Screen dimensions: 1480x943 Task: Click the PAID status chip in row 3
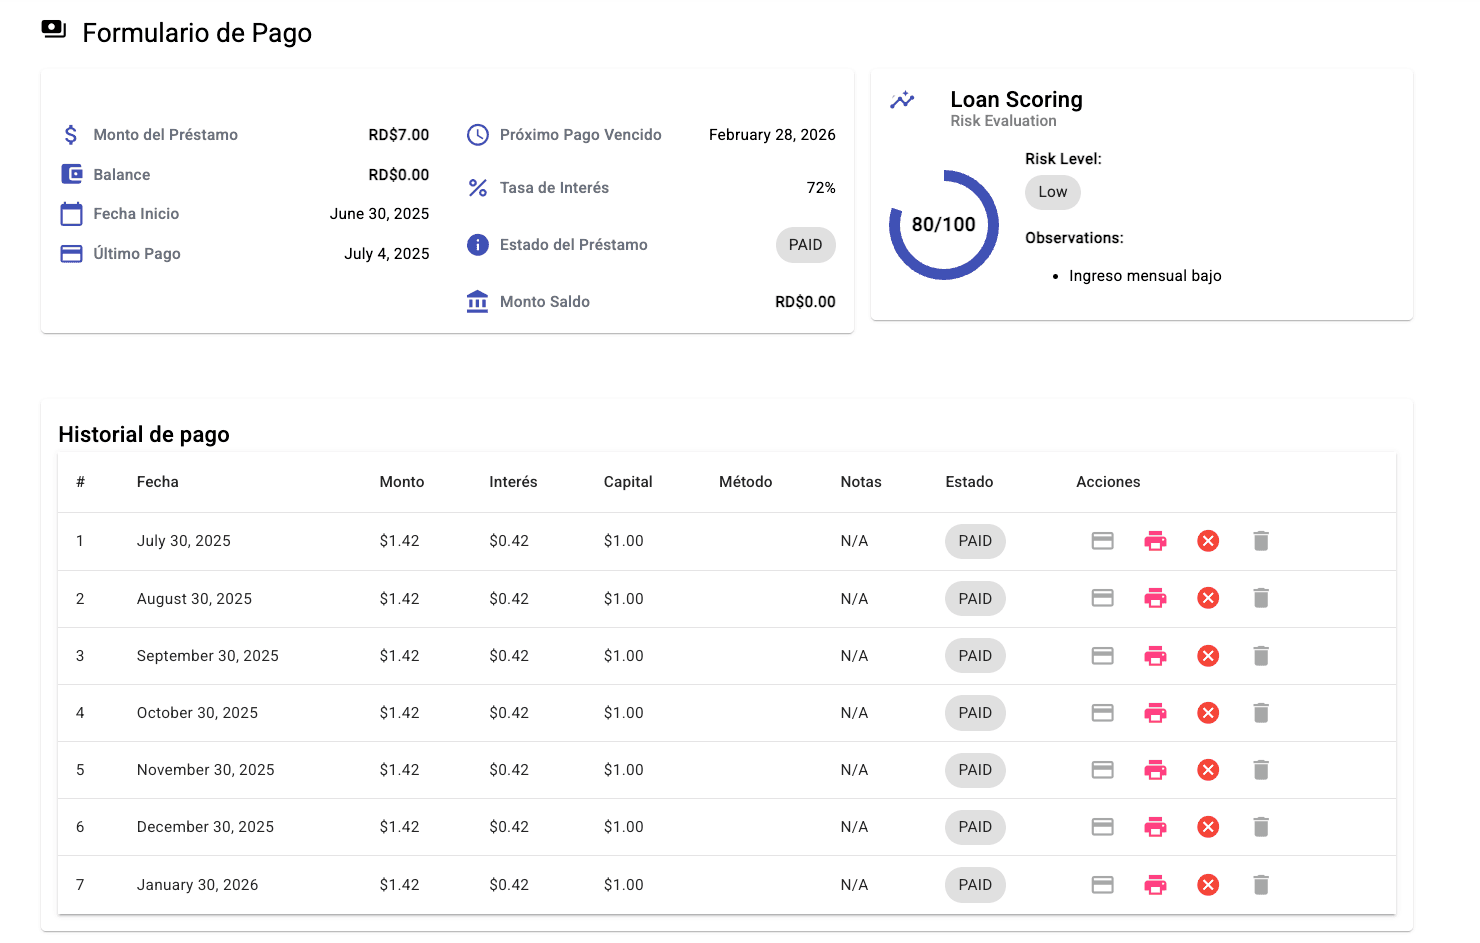(975, 656)
